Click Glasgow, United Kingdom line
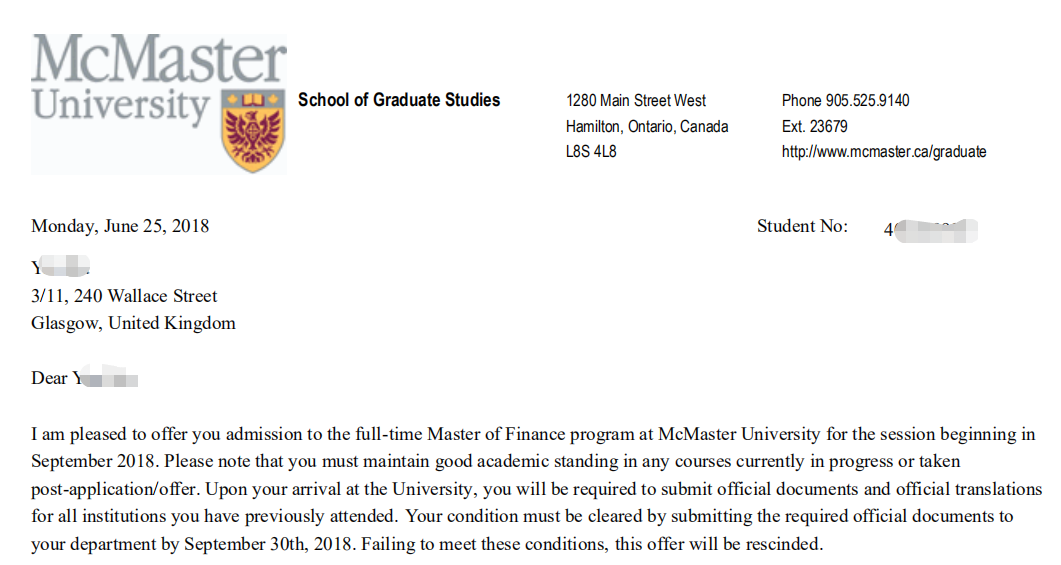The height and width of the screenshot is (565, 1061). [133, 323]
